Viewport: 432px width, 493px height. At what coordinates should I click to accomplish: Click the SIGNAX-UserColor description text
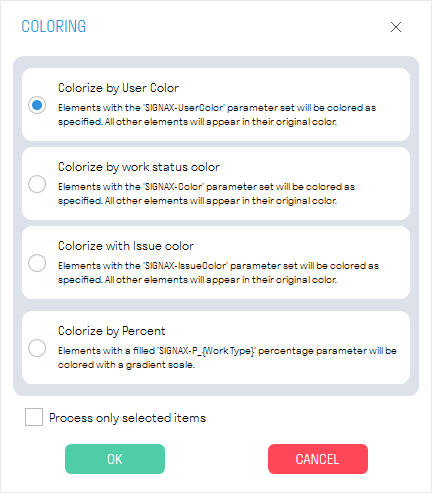tap(217, 115)
